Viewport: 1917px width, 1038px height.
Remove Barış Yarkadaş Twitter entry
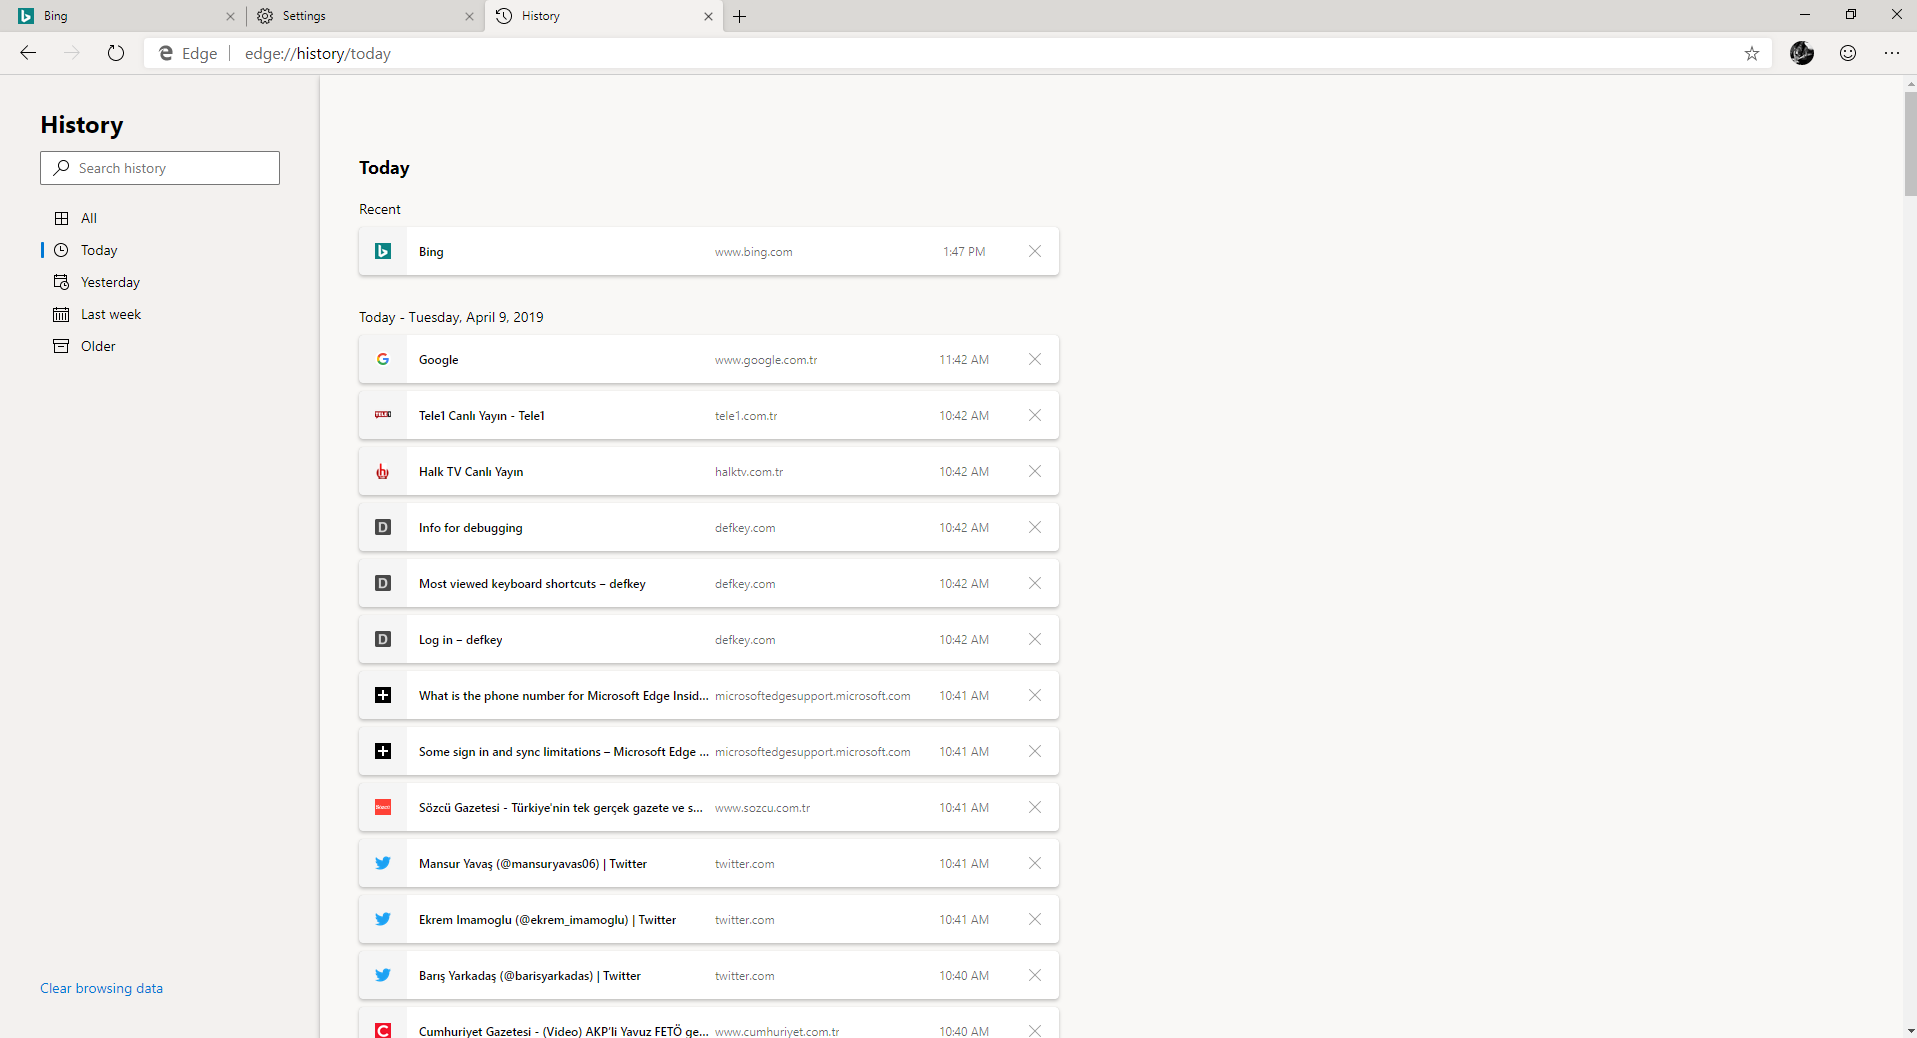click(1035, 975)
